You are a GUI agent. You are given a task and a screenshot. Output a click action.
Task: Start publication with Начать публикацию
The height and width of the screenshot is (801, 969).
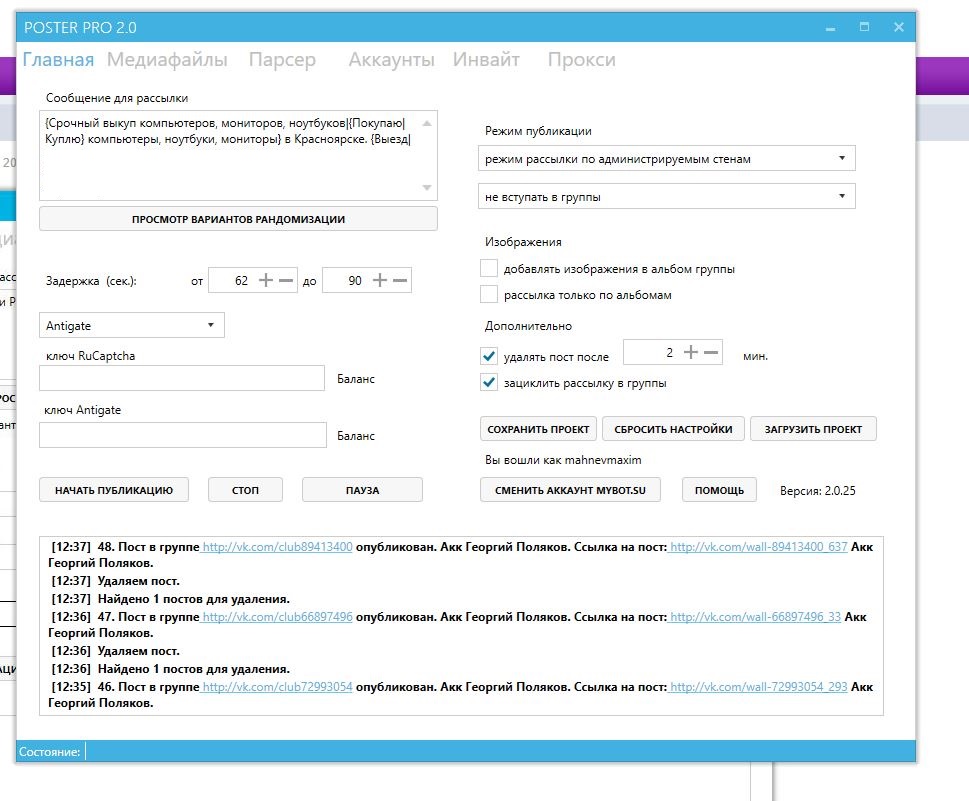click(x=114, y=490)
